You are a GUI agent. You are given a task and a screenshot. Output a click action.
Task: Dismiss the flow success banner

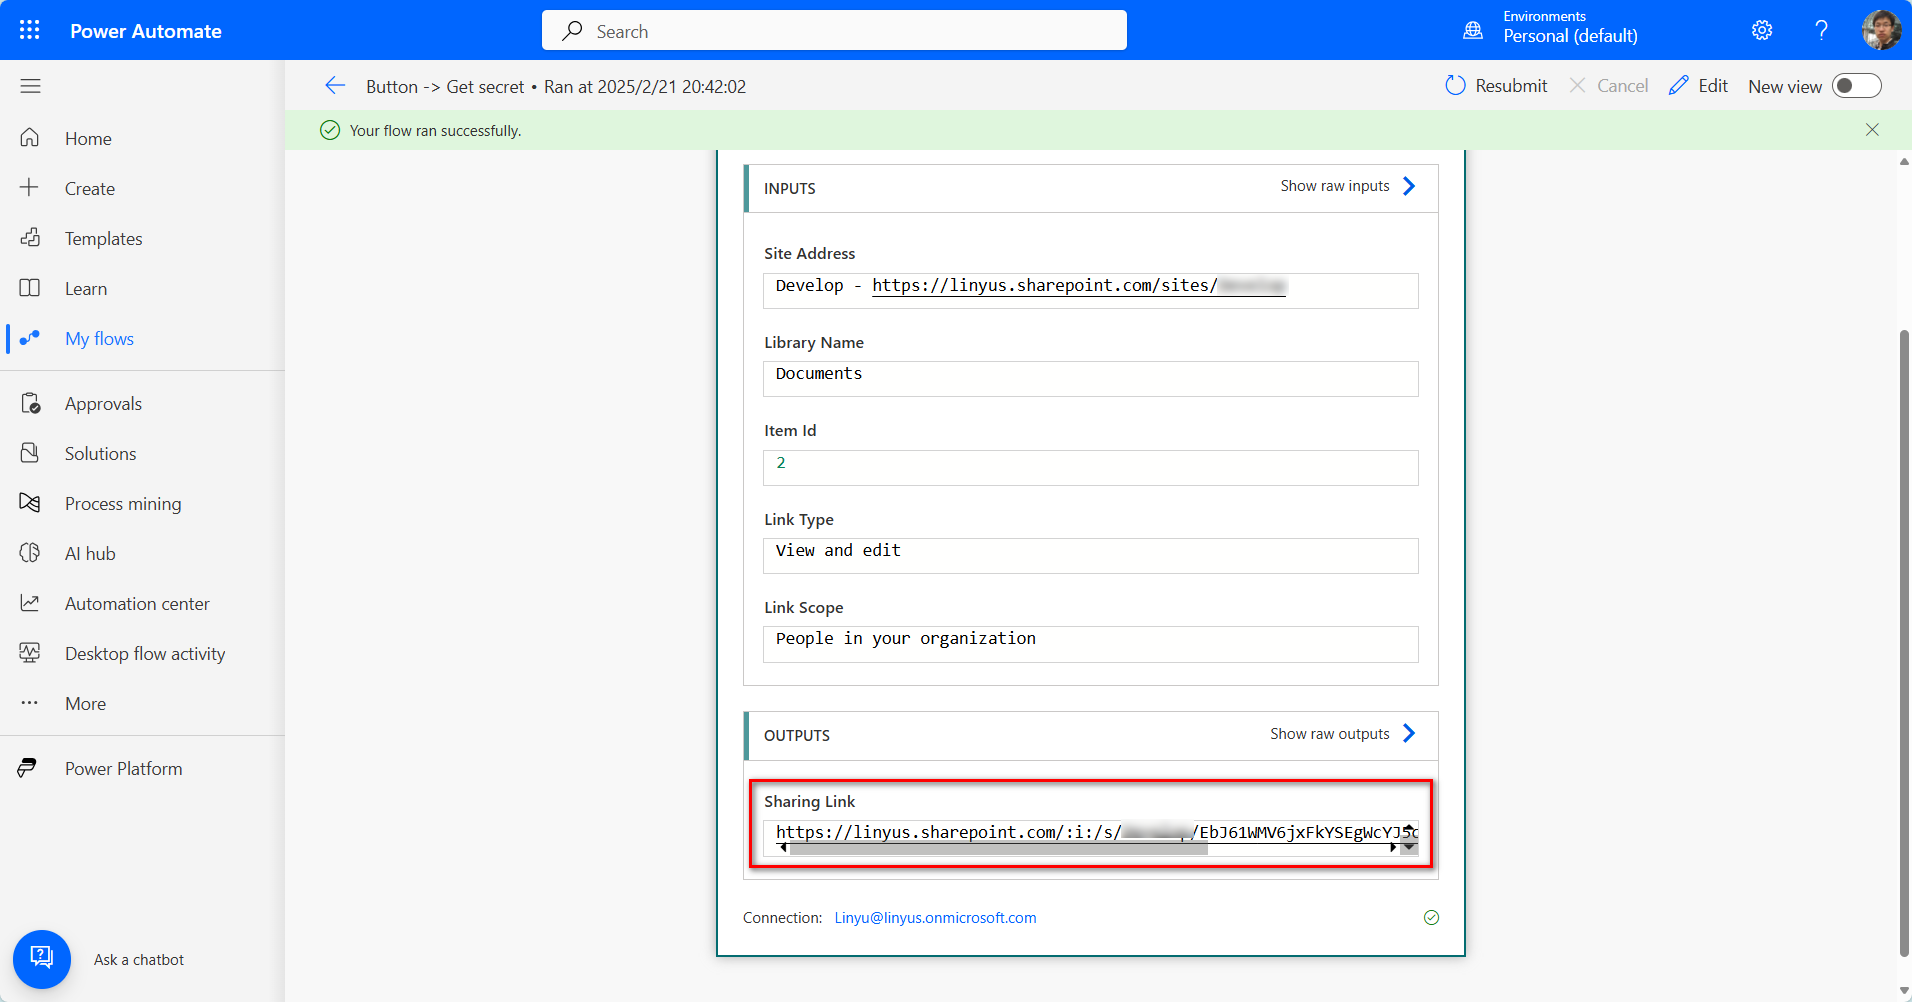pyautogui.click(x=1871, y=130)
